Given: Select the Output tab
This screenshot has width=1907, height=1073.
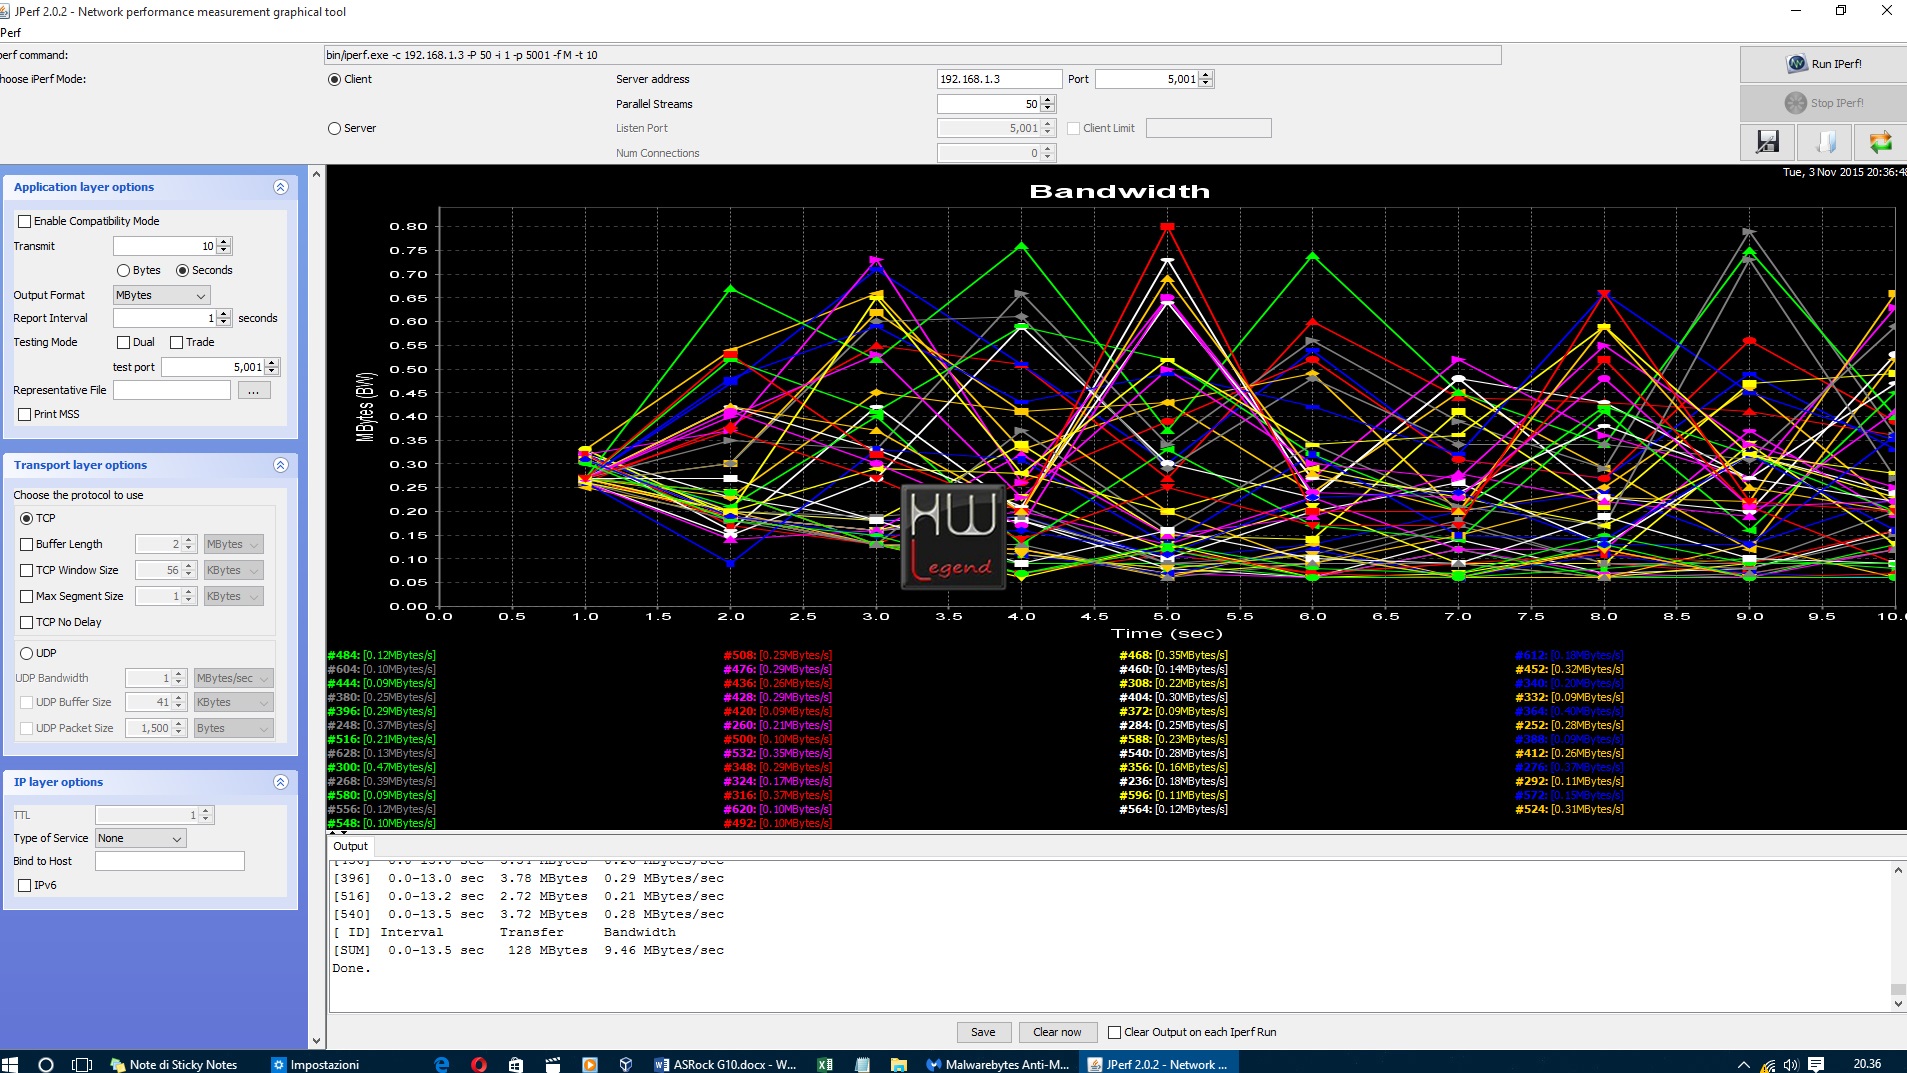Looking at the screenshot, I should click(350, 846).
